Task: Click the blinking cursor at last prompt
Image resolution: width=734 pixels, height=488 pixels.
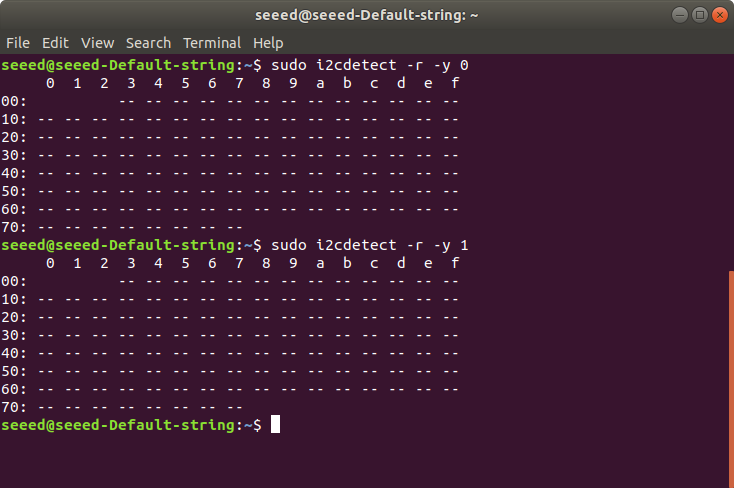Action: point(275,424)
